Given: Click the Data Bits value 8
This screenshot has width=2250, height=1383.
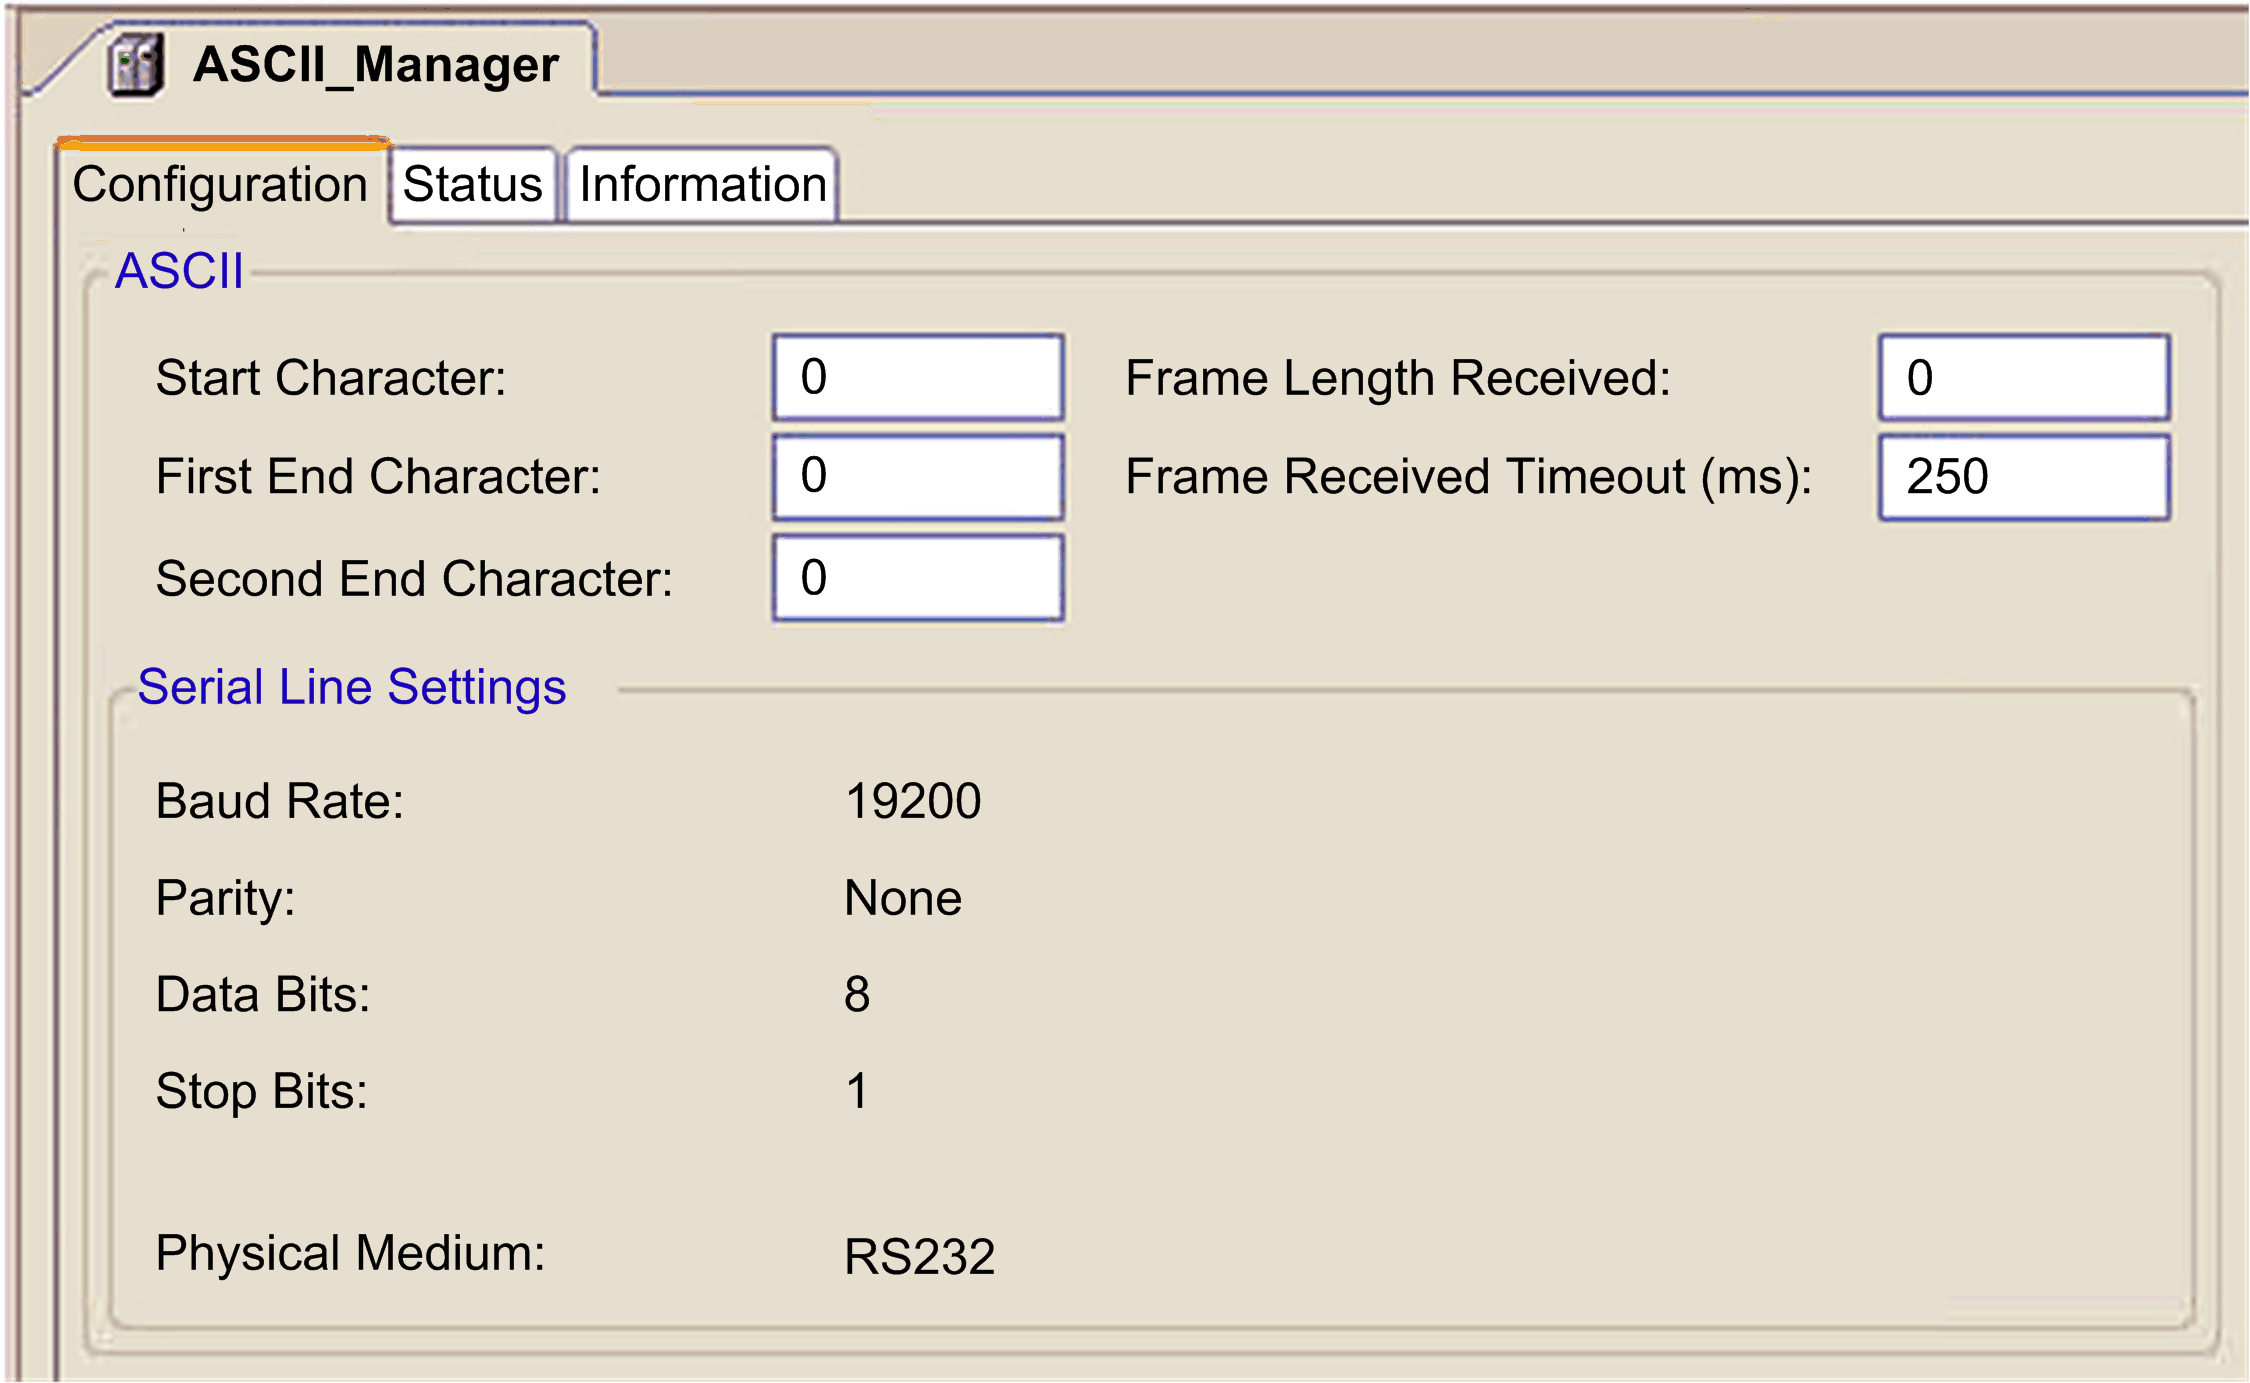Looking at the screenshot, I should coord(857,994).
